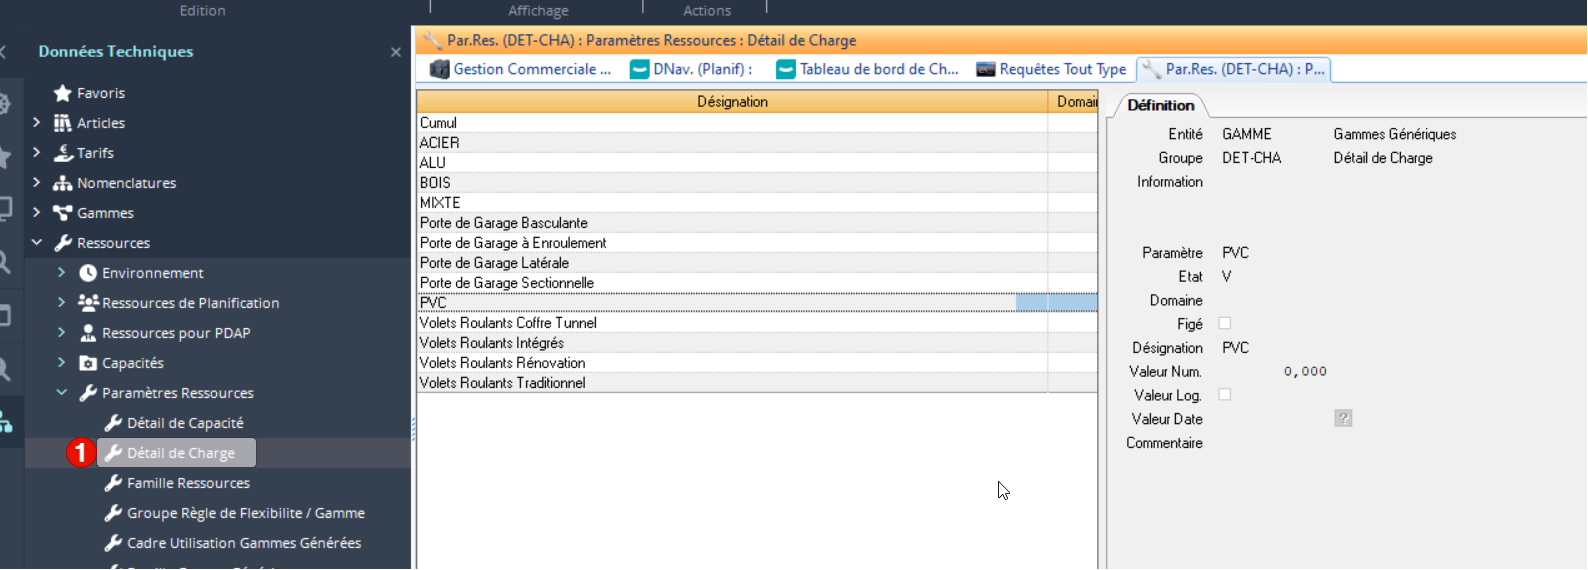The image size is (1588, 570).
Task: Click the Articles icon in tree
Action: pyautogui.click(x=62, y=123)
